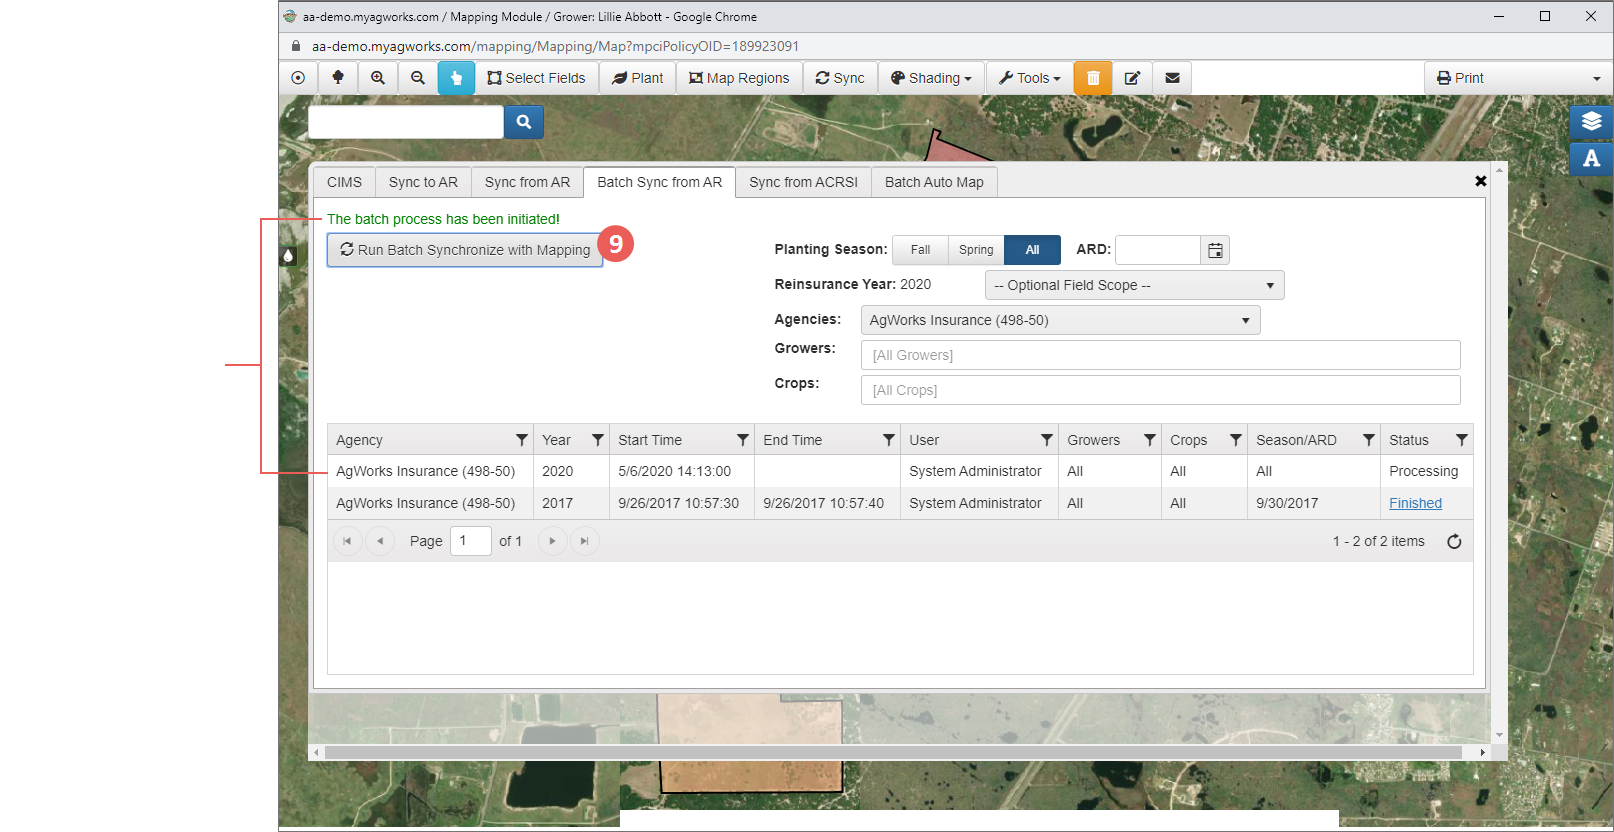1614x832 pixels.
Task: Click the browser address bar URL
Action: pyautogui.click(x=555, y=46)
